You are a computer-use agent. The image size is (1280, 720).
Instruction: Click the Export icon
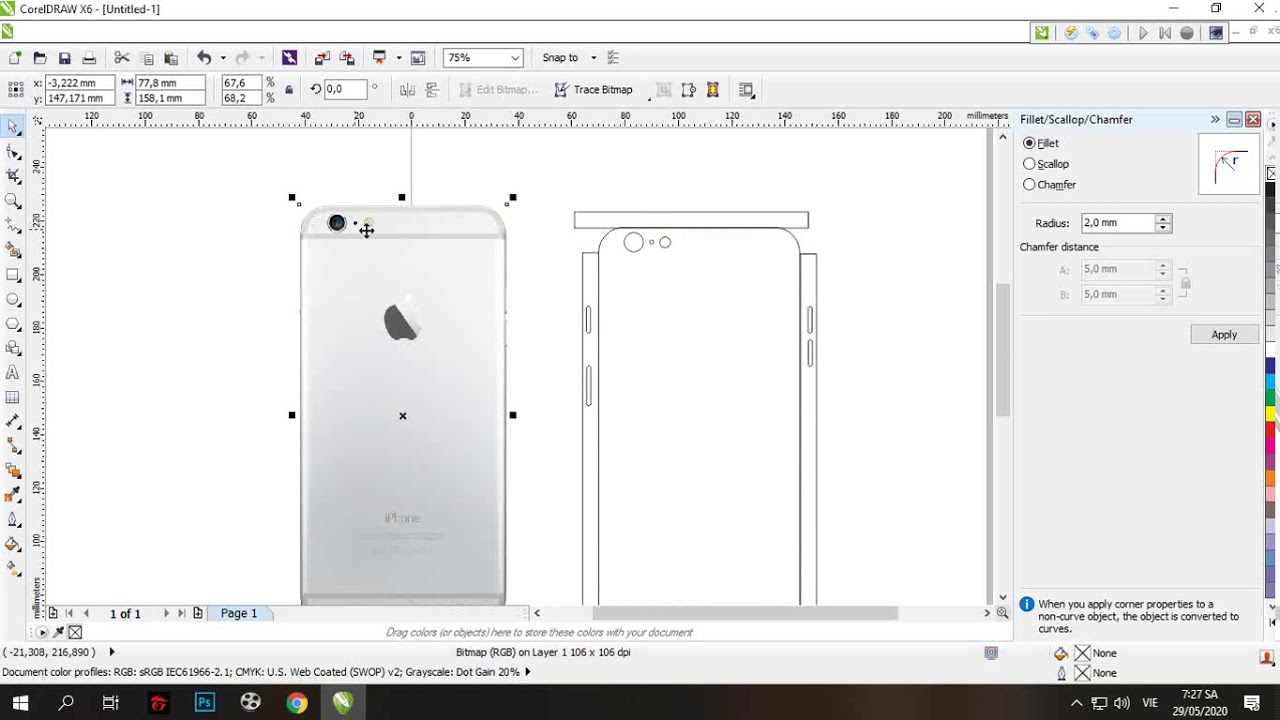[346, 58]
